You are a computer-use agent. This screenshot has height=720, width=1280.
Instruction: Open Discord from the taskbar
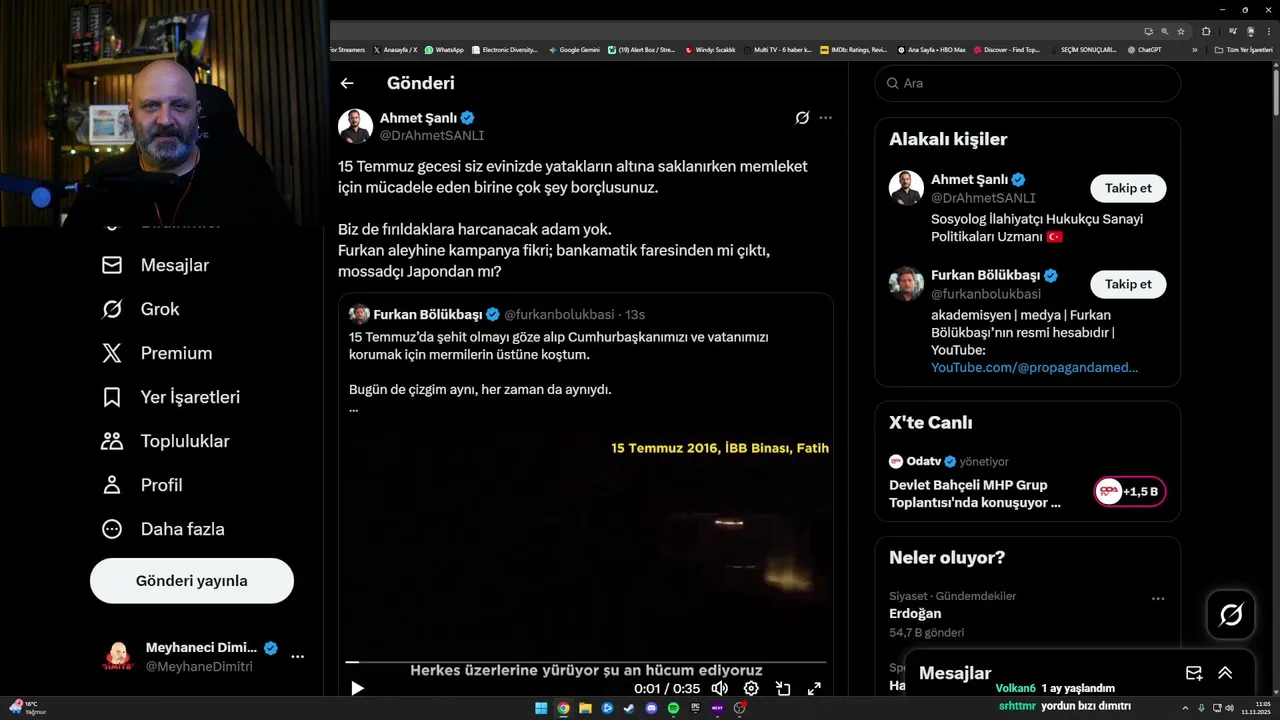click(x=651, y=708)
